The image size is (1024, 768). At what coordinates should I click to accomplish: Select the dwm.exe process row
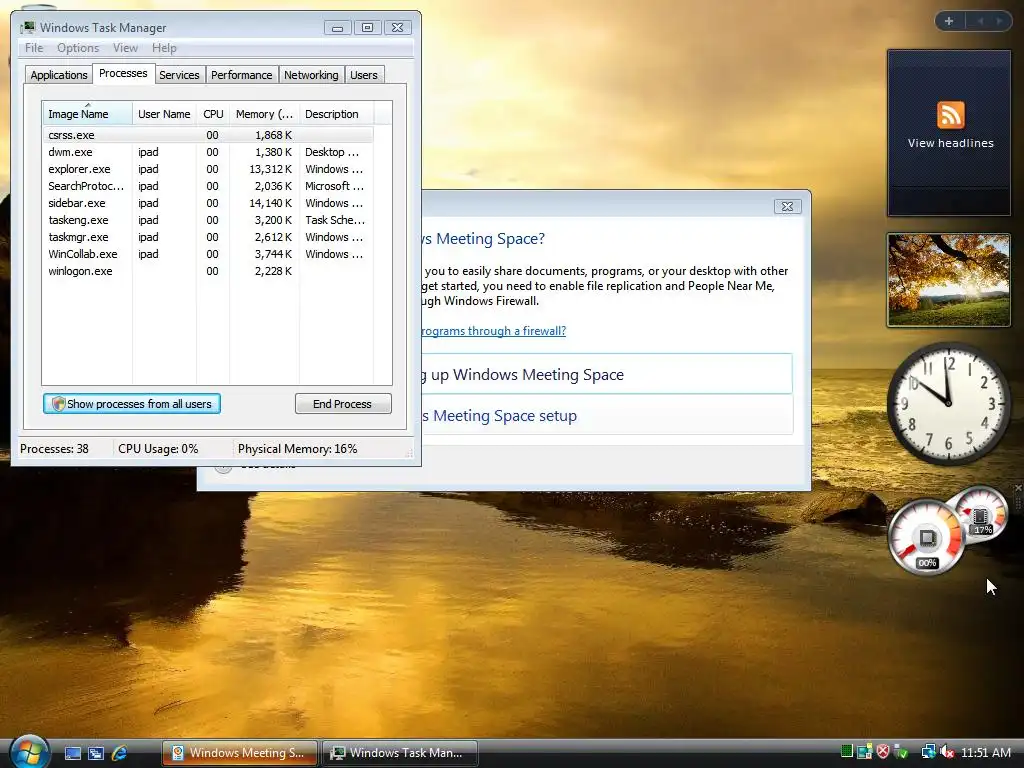[208, 152]
